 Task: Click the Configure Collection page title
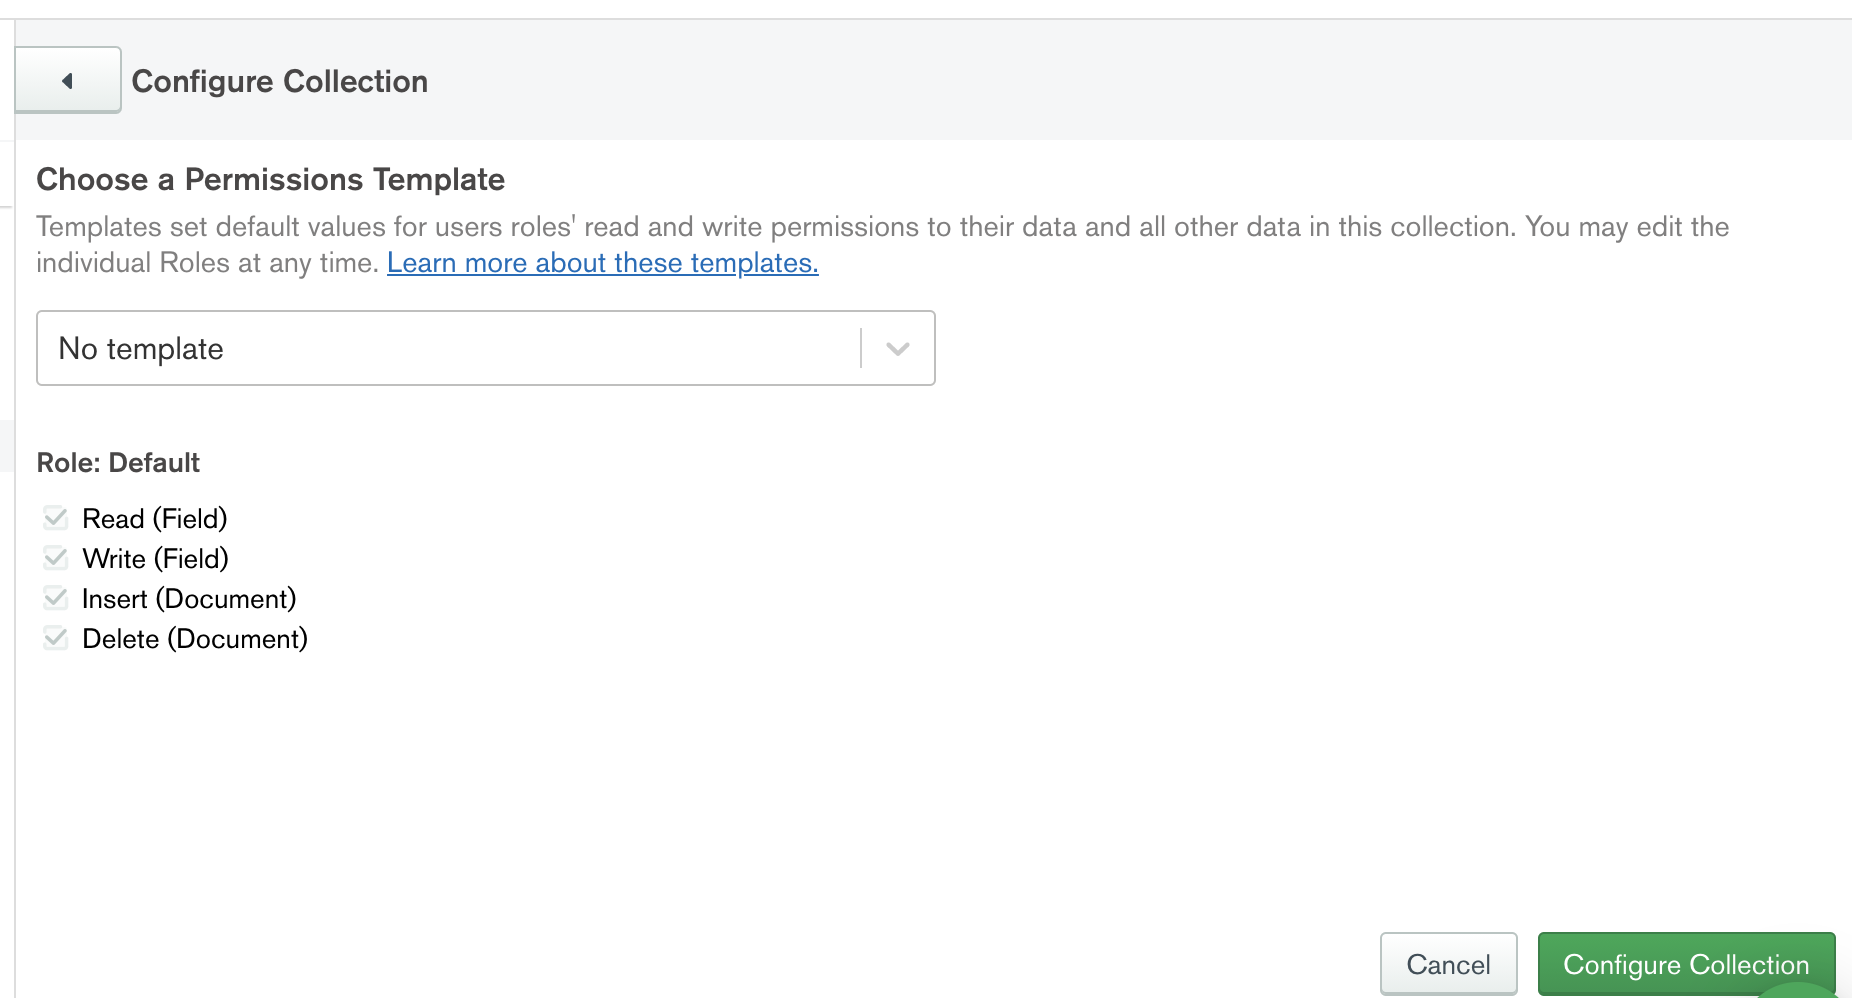click(280, 81)
